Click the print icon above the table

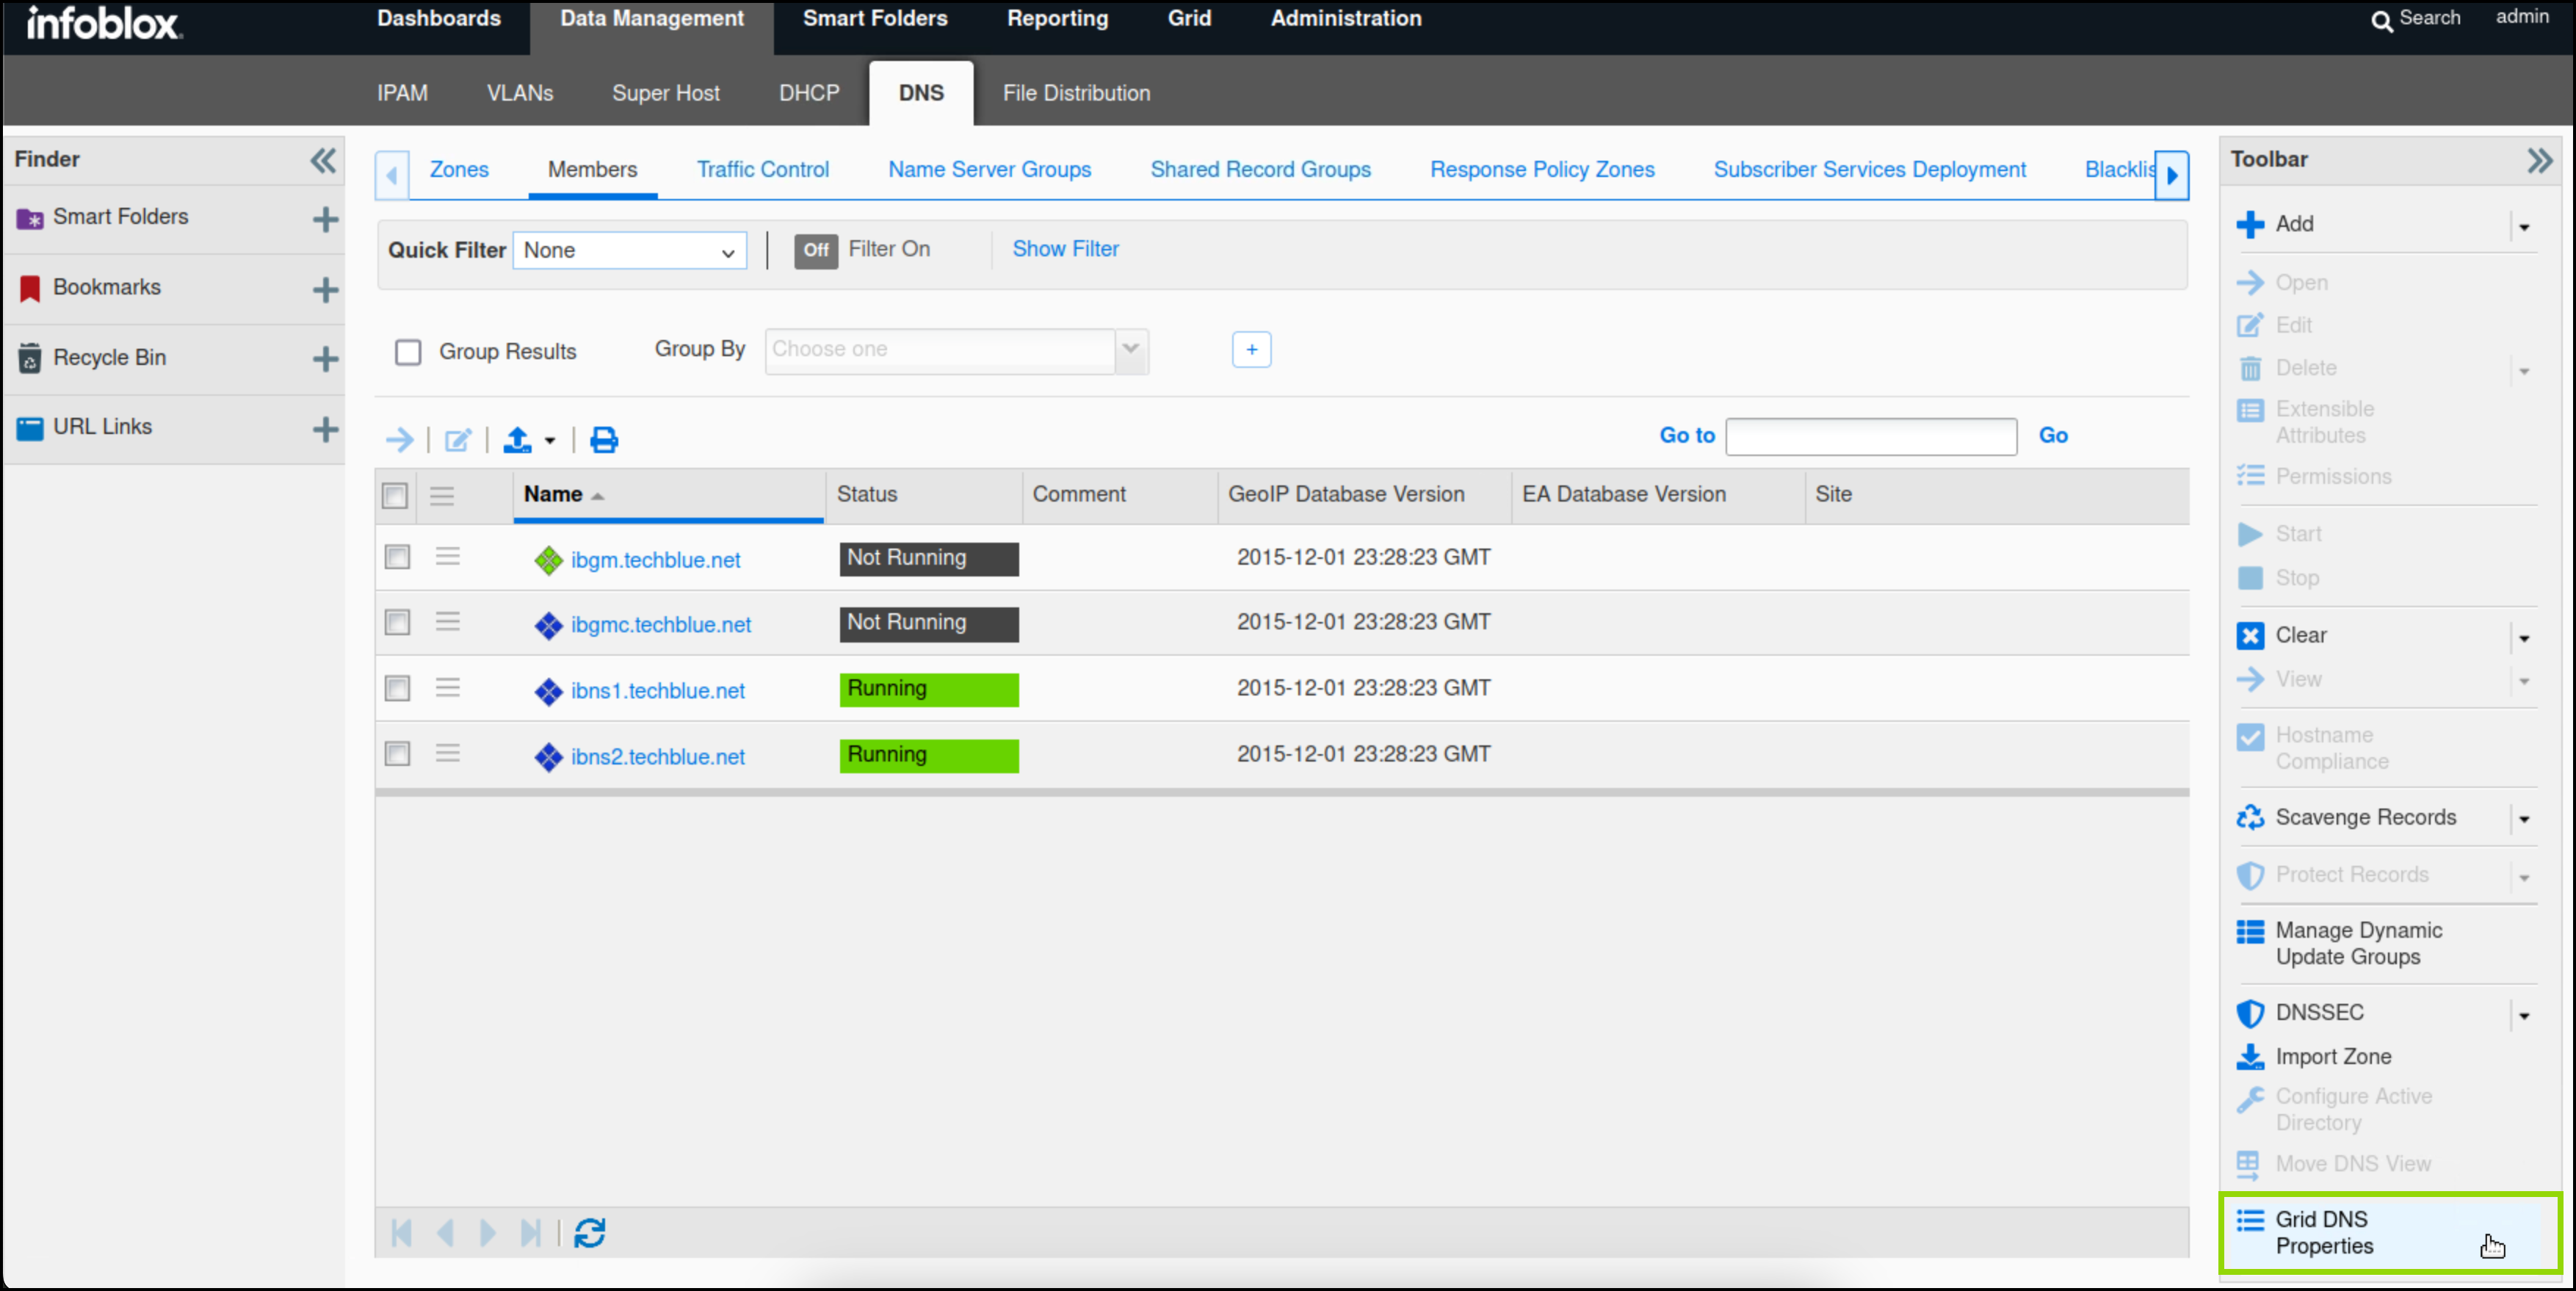tap(603, 439)
